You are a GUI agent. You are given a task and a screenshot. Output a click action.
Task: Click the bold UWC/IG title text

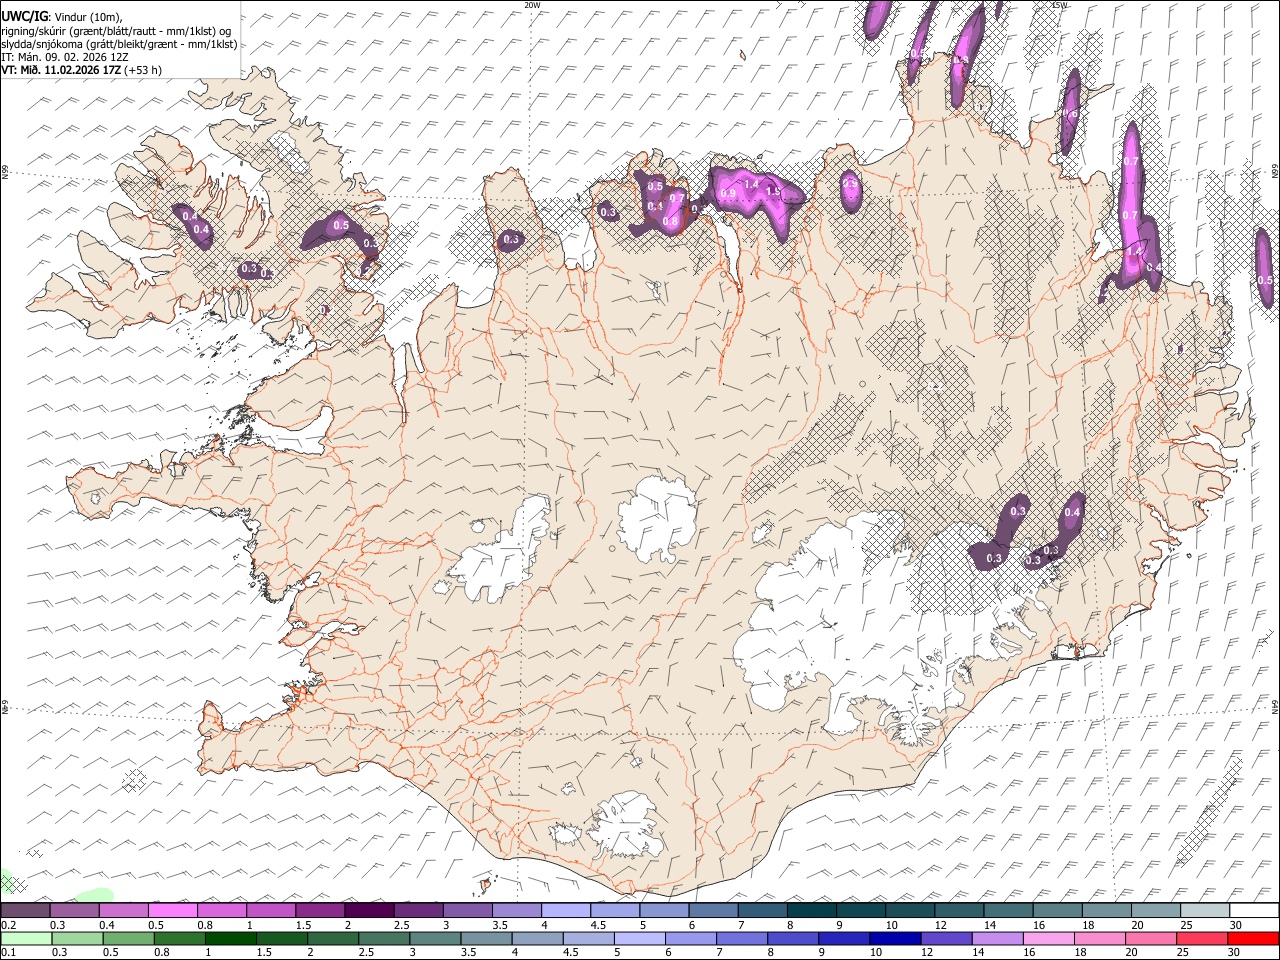25,16
